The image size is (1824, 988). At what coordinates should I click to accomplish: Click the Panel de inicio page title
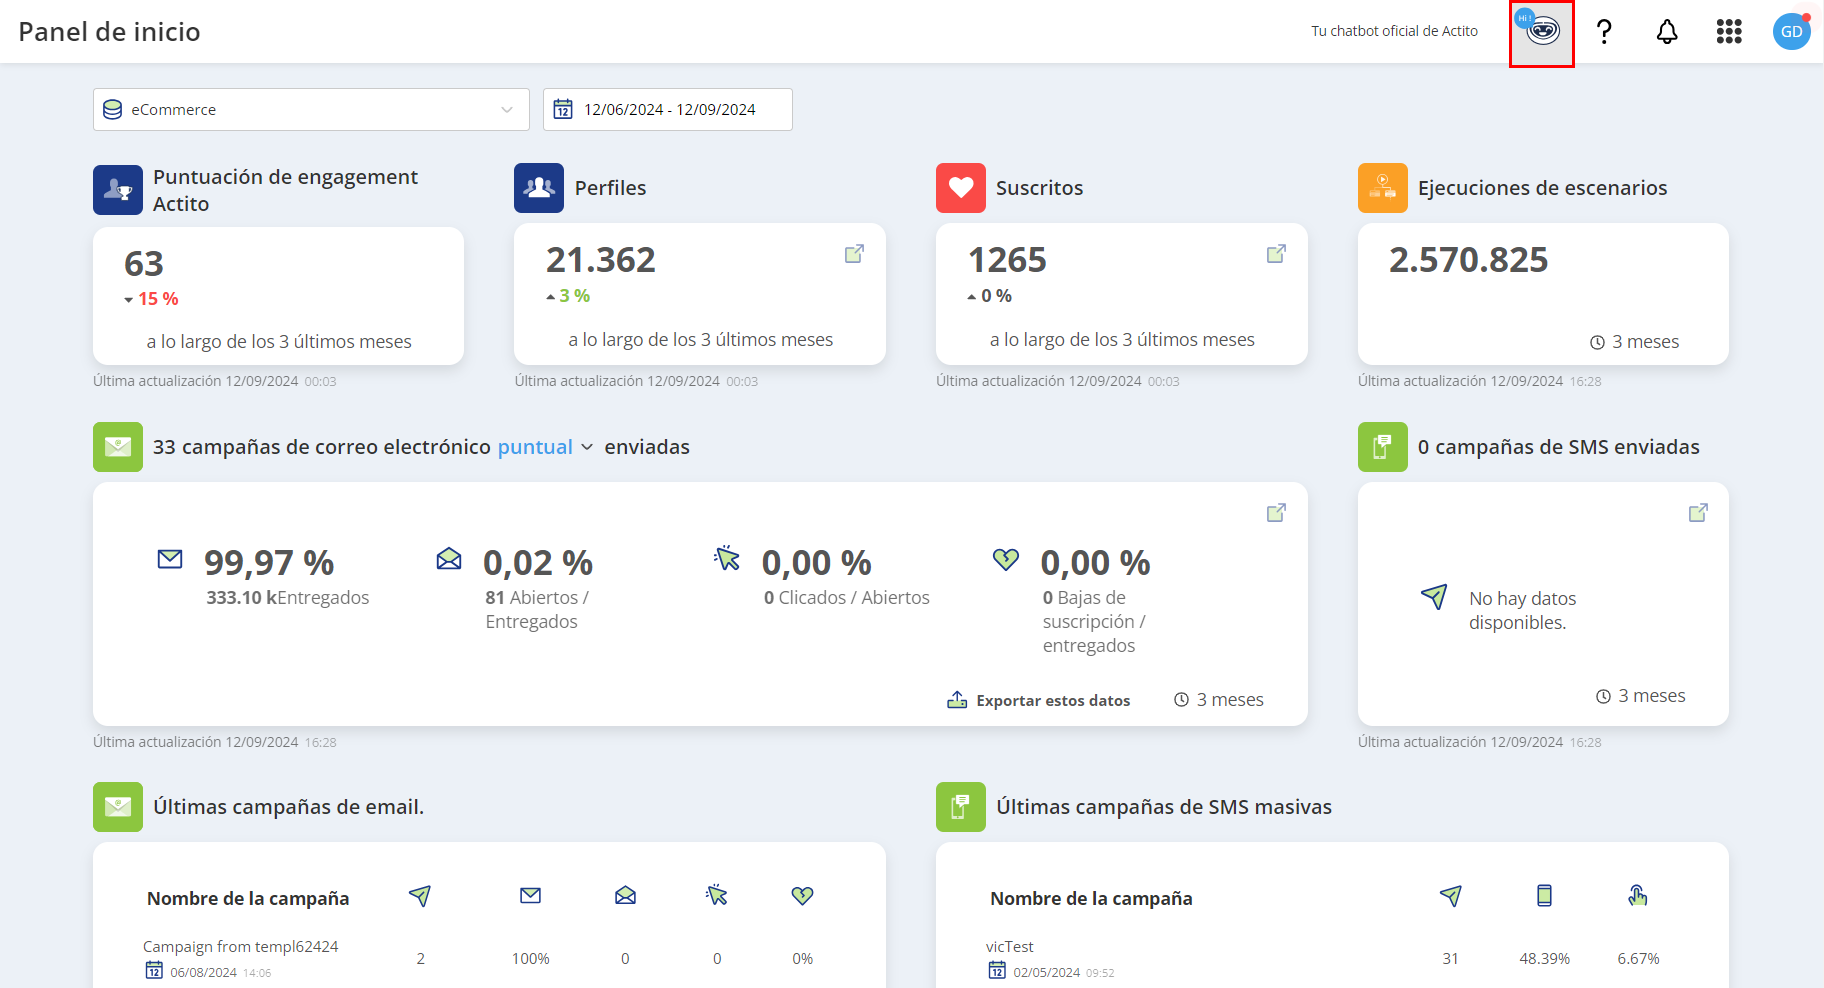pos(110,32)
